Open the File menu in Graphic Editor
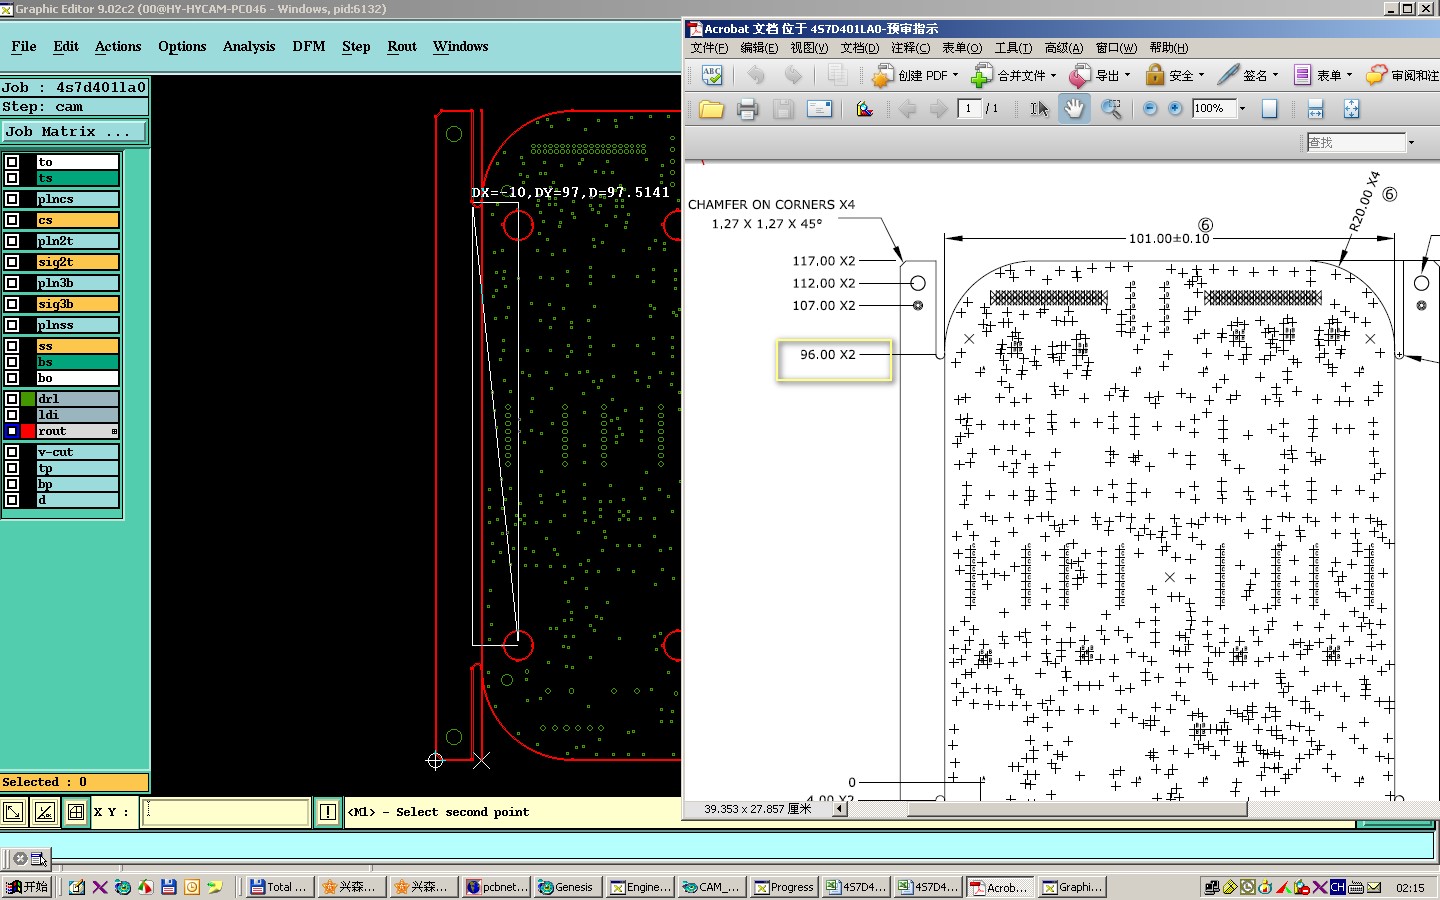Viewport: 1440px width, 900px height. pyautogui.click(x=24, y=46)
